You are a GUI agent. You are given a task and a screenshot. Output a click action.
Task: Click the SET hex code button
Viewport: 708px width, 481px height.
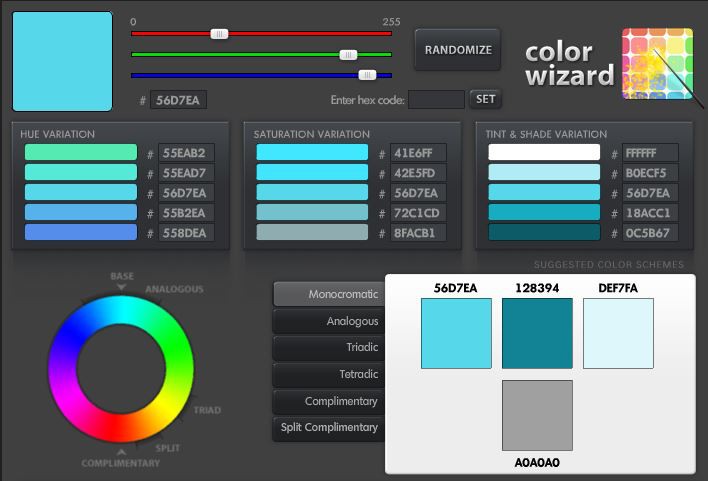click(485, 99)
